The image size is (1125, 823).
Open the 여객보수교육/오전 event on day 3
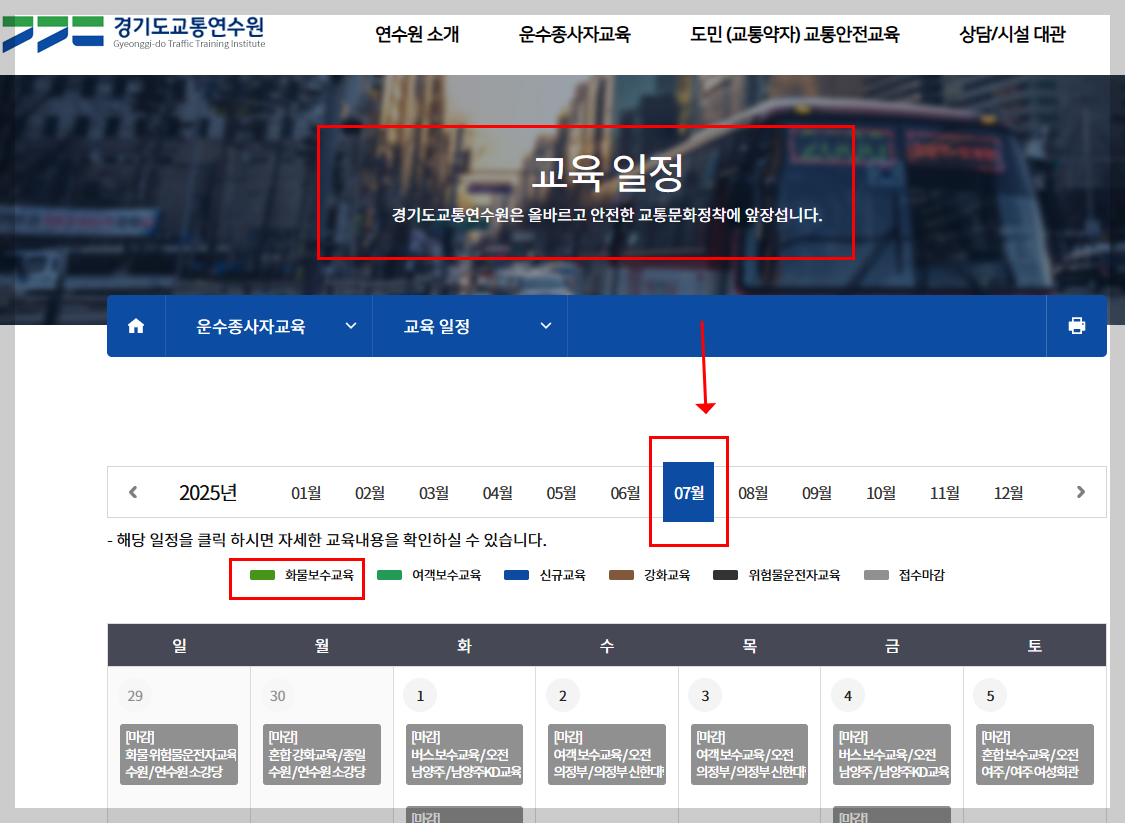749,754
